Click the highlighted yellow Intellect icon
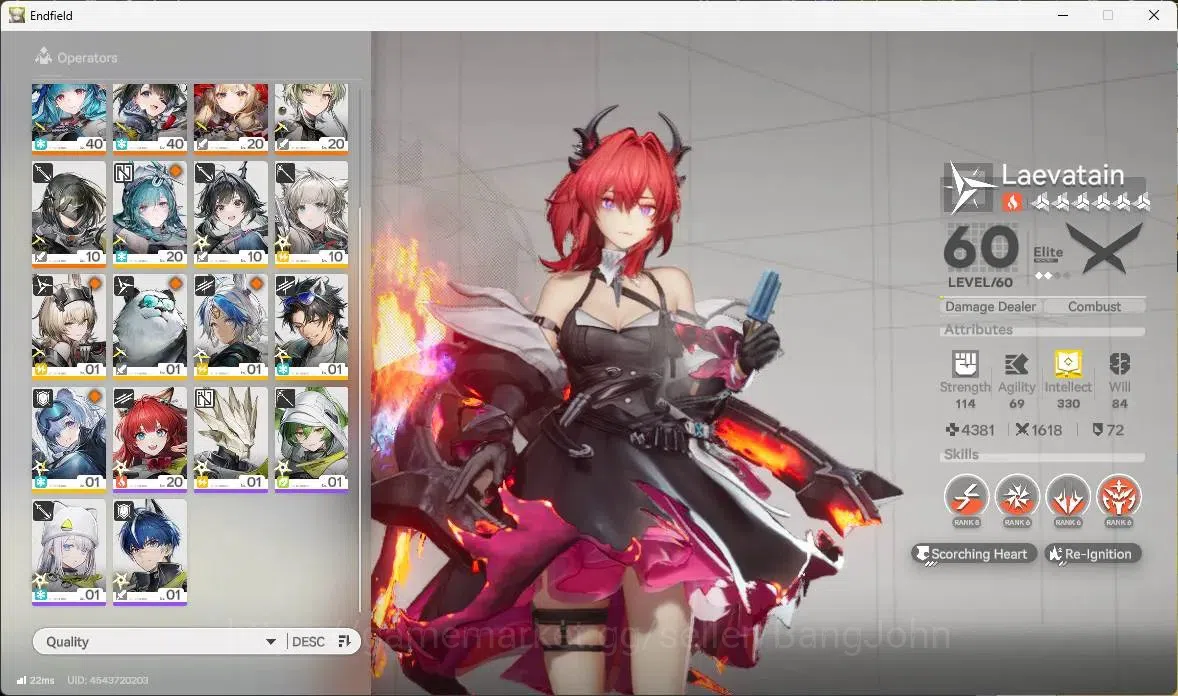 point(1068,364)
